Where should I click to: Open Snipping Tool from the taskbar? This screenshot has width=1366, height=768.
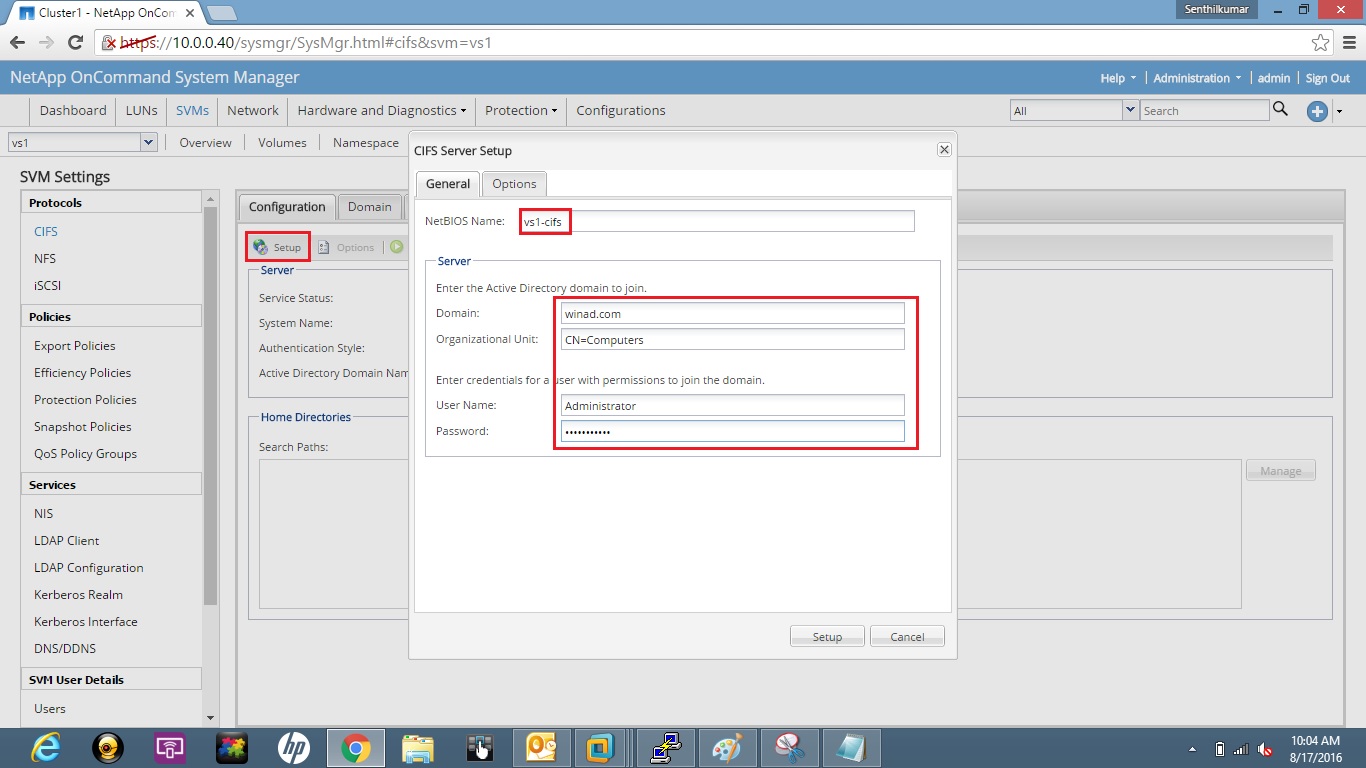(790, 747)
